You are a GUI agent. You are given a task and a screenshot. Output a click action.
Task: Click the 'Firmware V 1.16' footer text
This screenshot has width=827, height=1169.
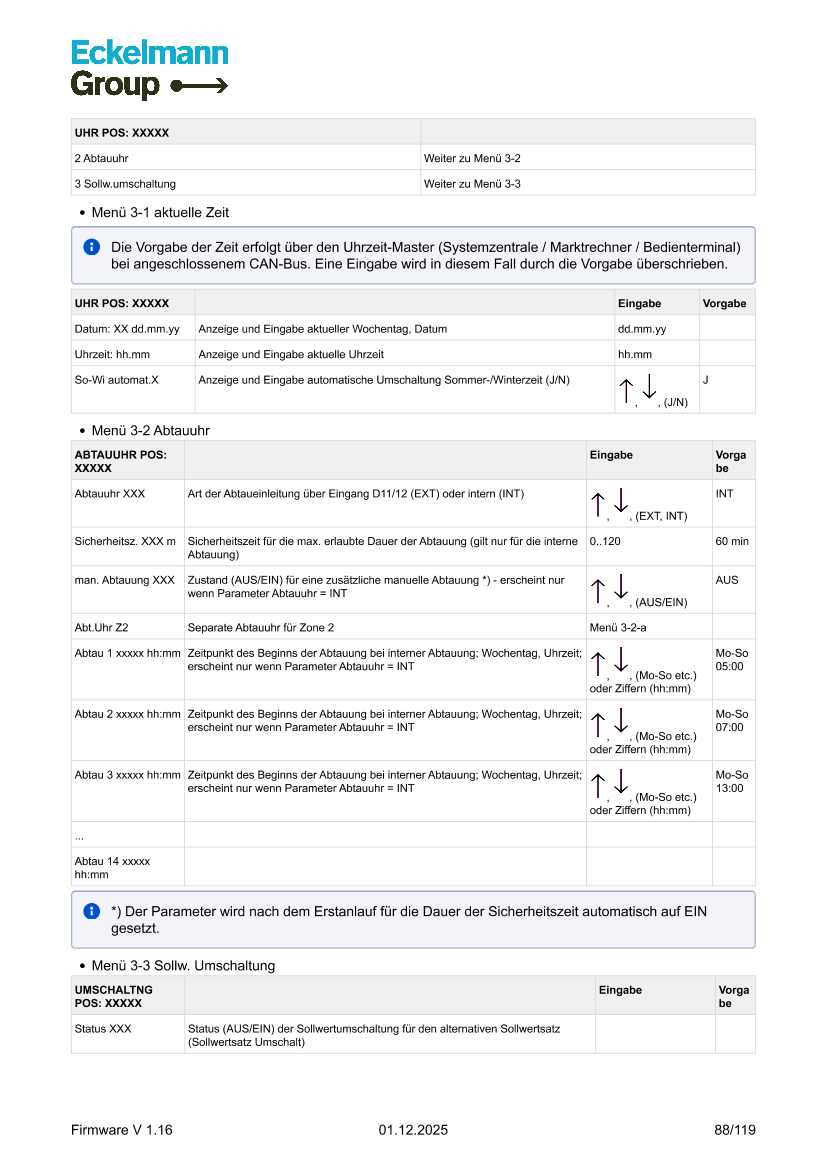[122, 1130]
